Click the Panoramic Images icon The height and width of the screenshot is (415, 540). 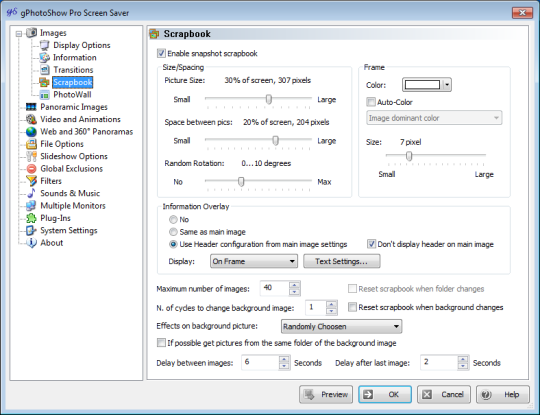(x=31, y=107)
